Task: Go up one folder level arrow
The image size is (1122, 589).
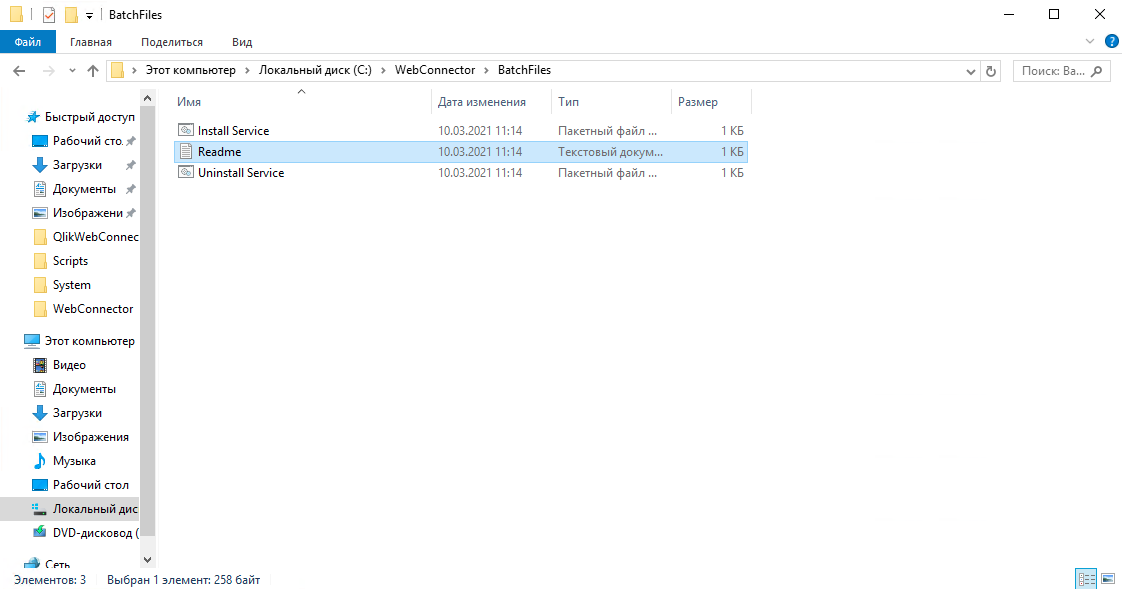Action: [92, 70]
